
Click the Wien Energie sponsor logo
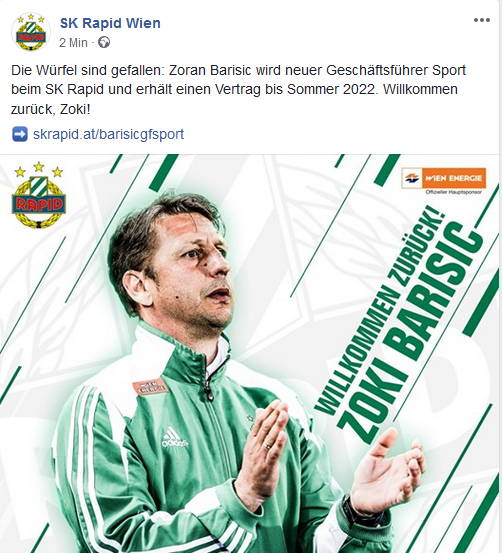[444, 178]
